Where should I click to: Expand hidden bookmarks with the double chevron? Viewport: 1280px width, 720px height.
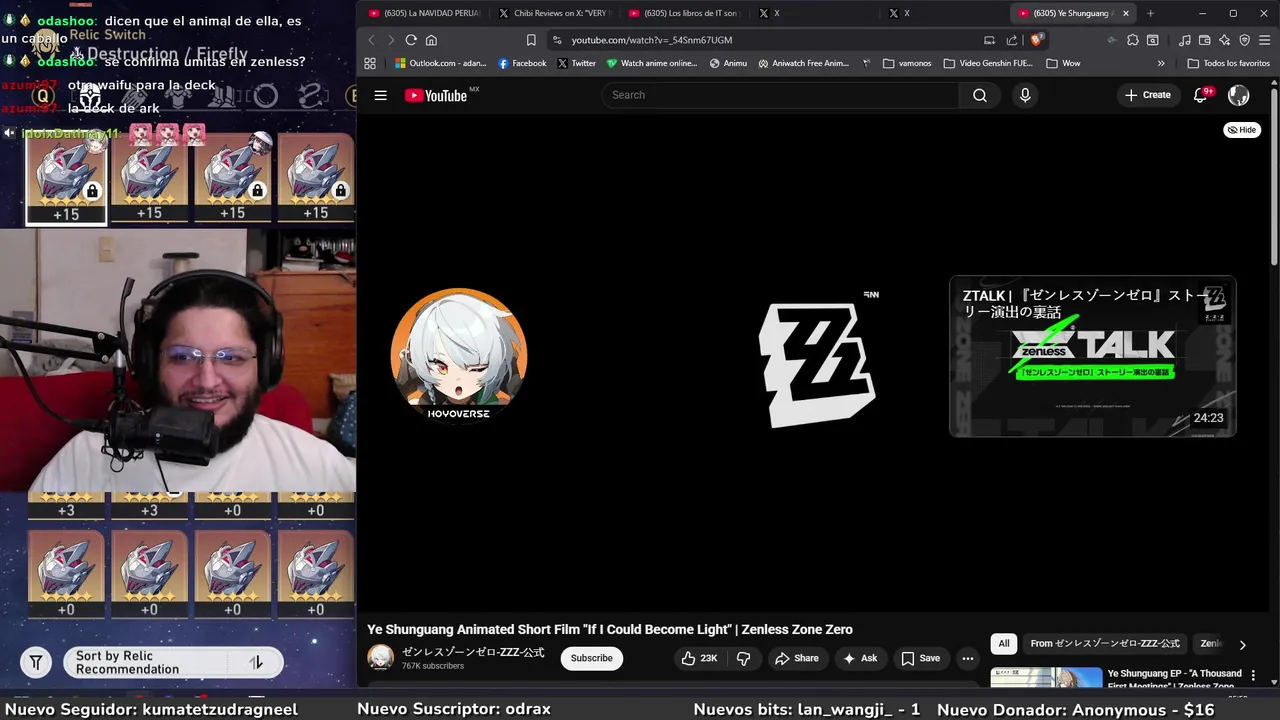tap(1161, 63)
